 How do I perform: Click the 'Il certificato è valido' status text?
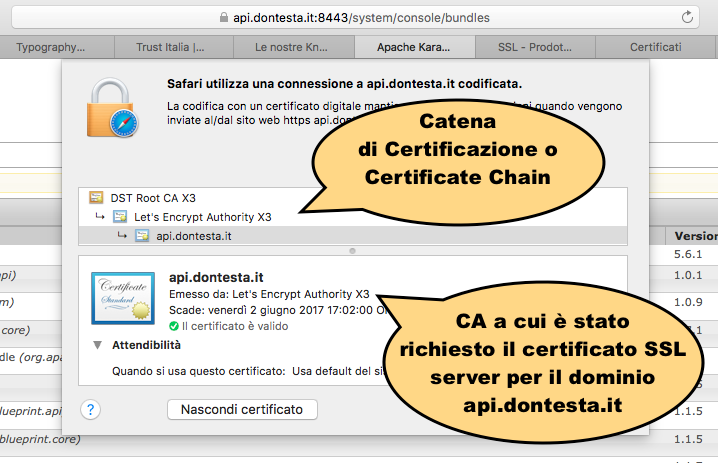235,326
